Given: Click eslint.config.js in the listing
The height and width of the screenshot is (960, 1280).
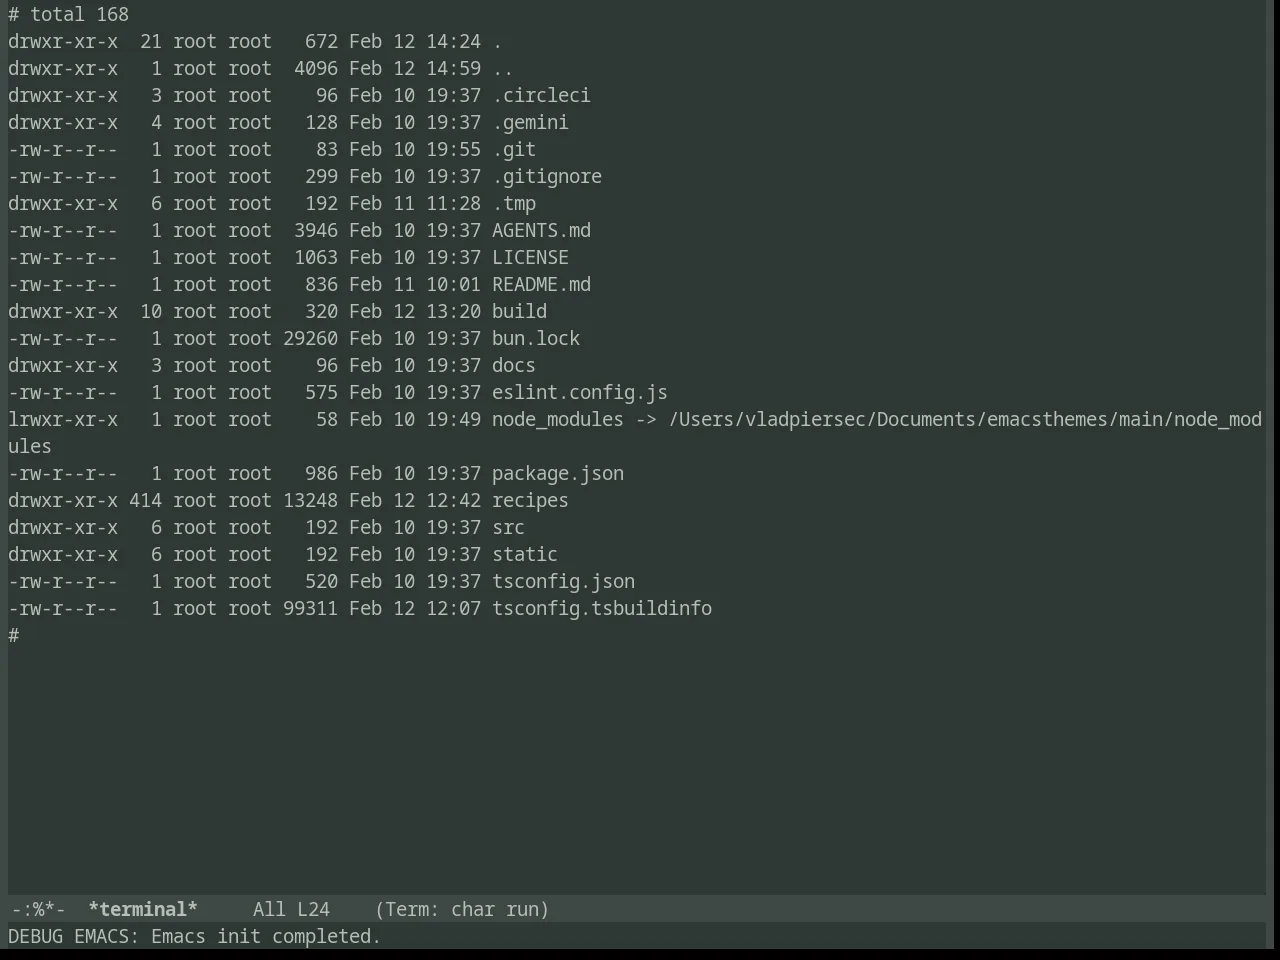Looking at the screenshot, I should point(580,392).
